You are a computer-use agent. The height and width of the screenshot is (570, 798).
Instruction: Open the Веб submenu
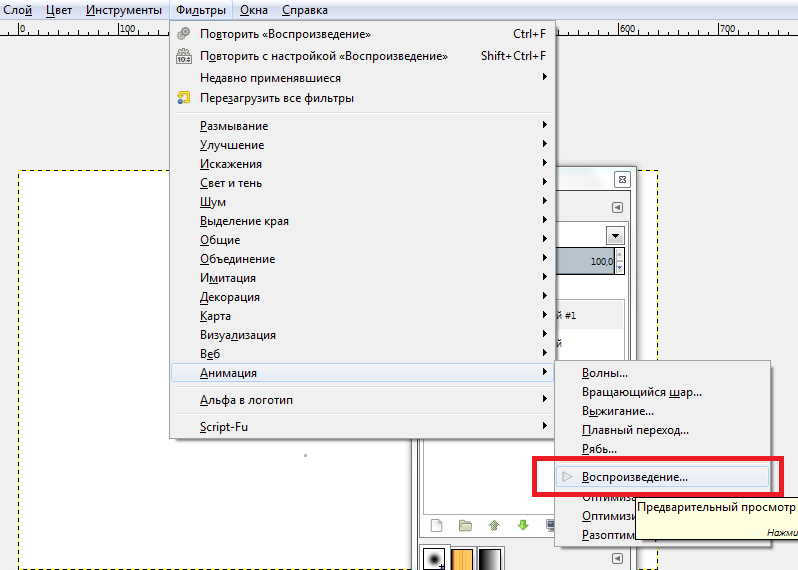tap(362, 354)
